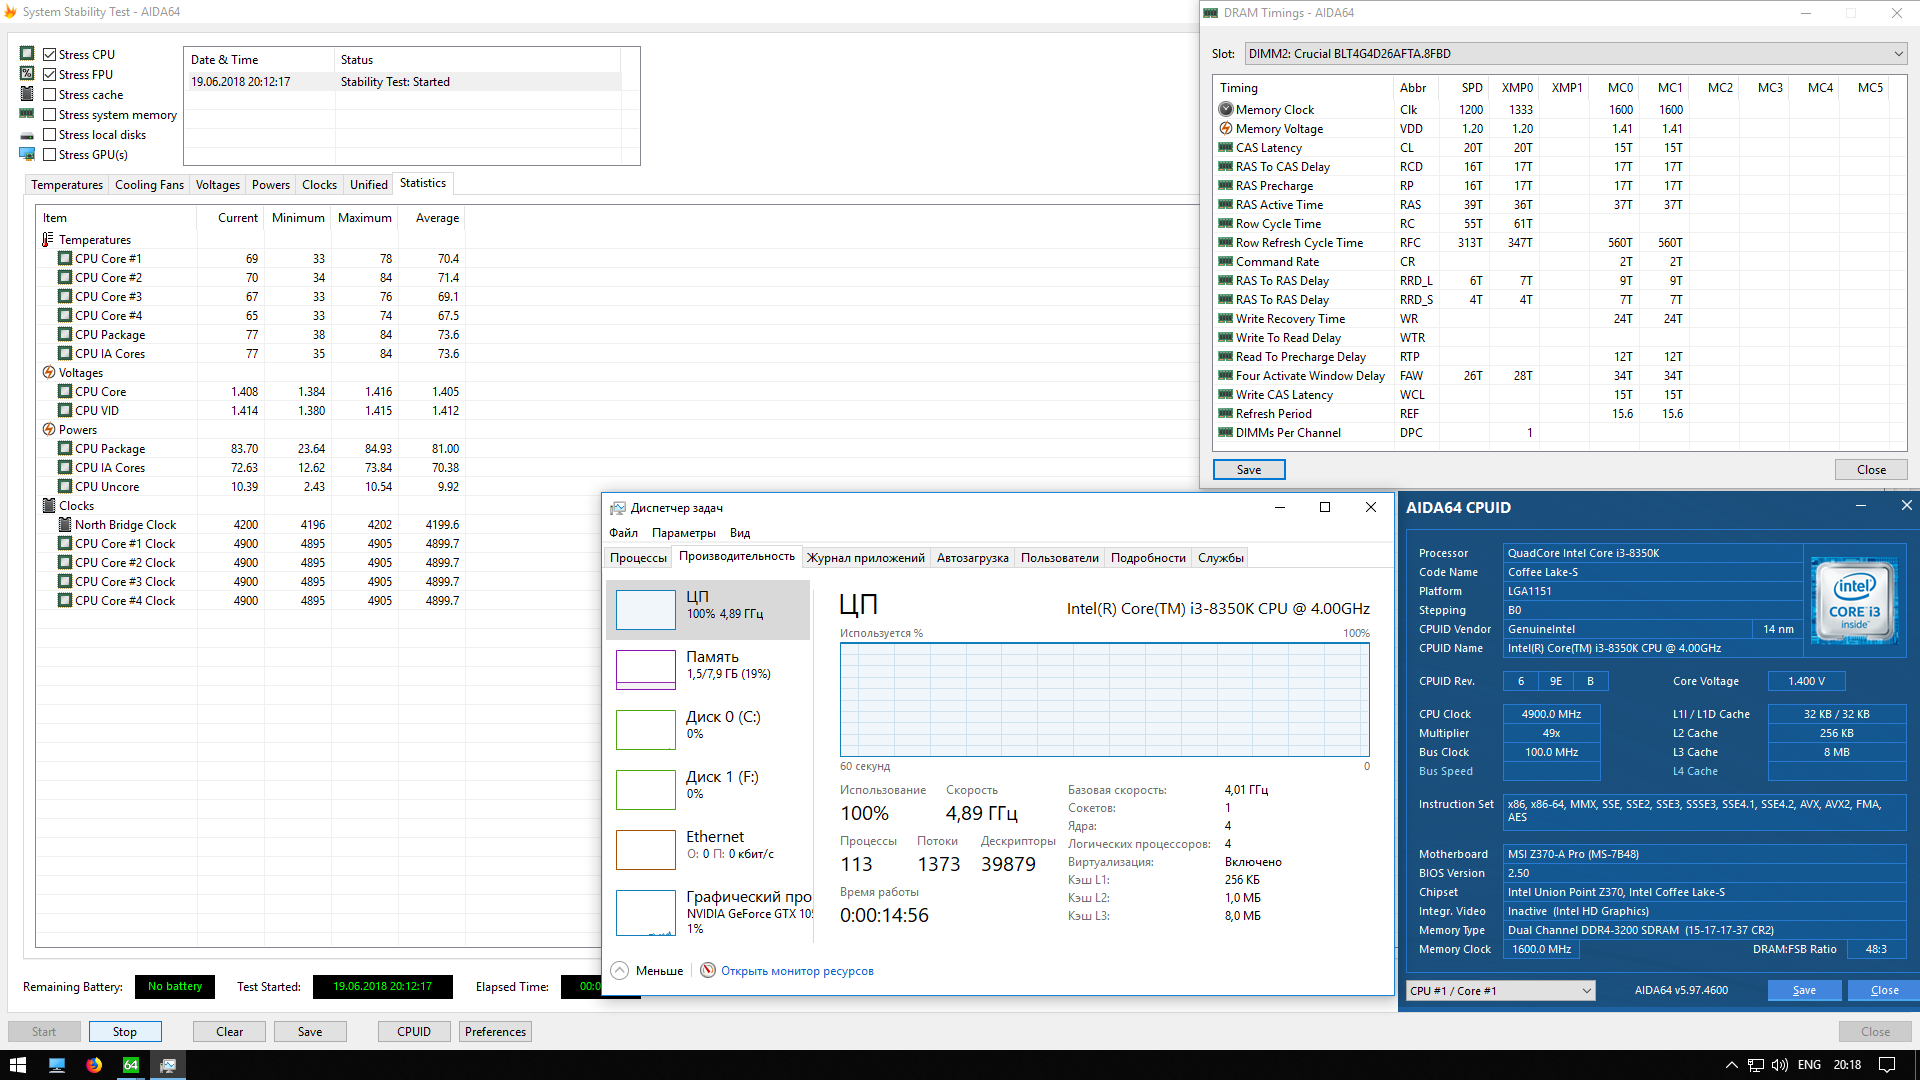
Task: Show hidden system tray icons
Action: click(1731, 1065)
